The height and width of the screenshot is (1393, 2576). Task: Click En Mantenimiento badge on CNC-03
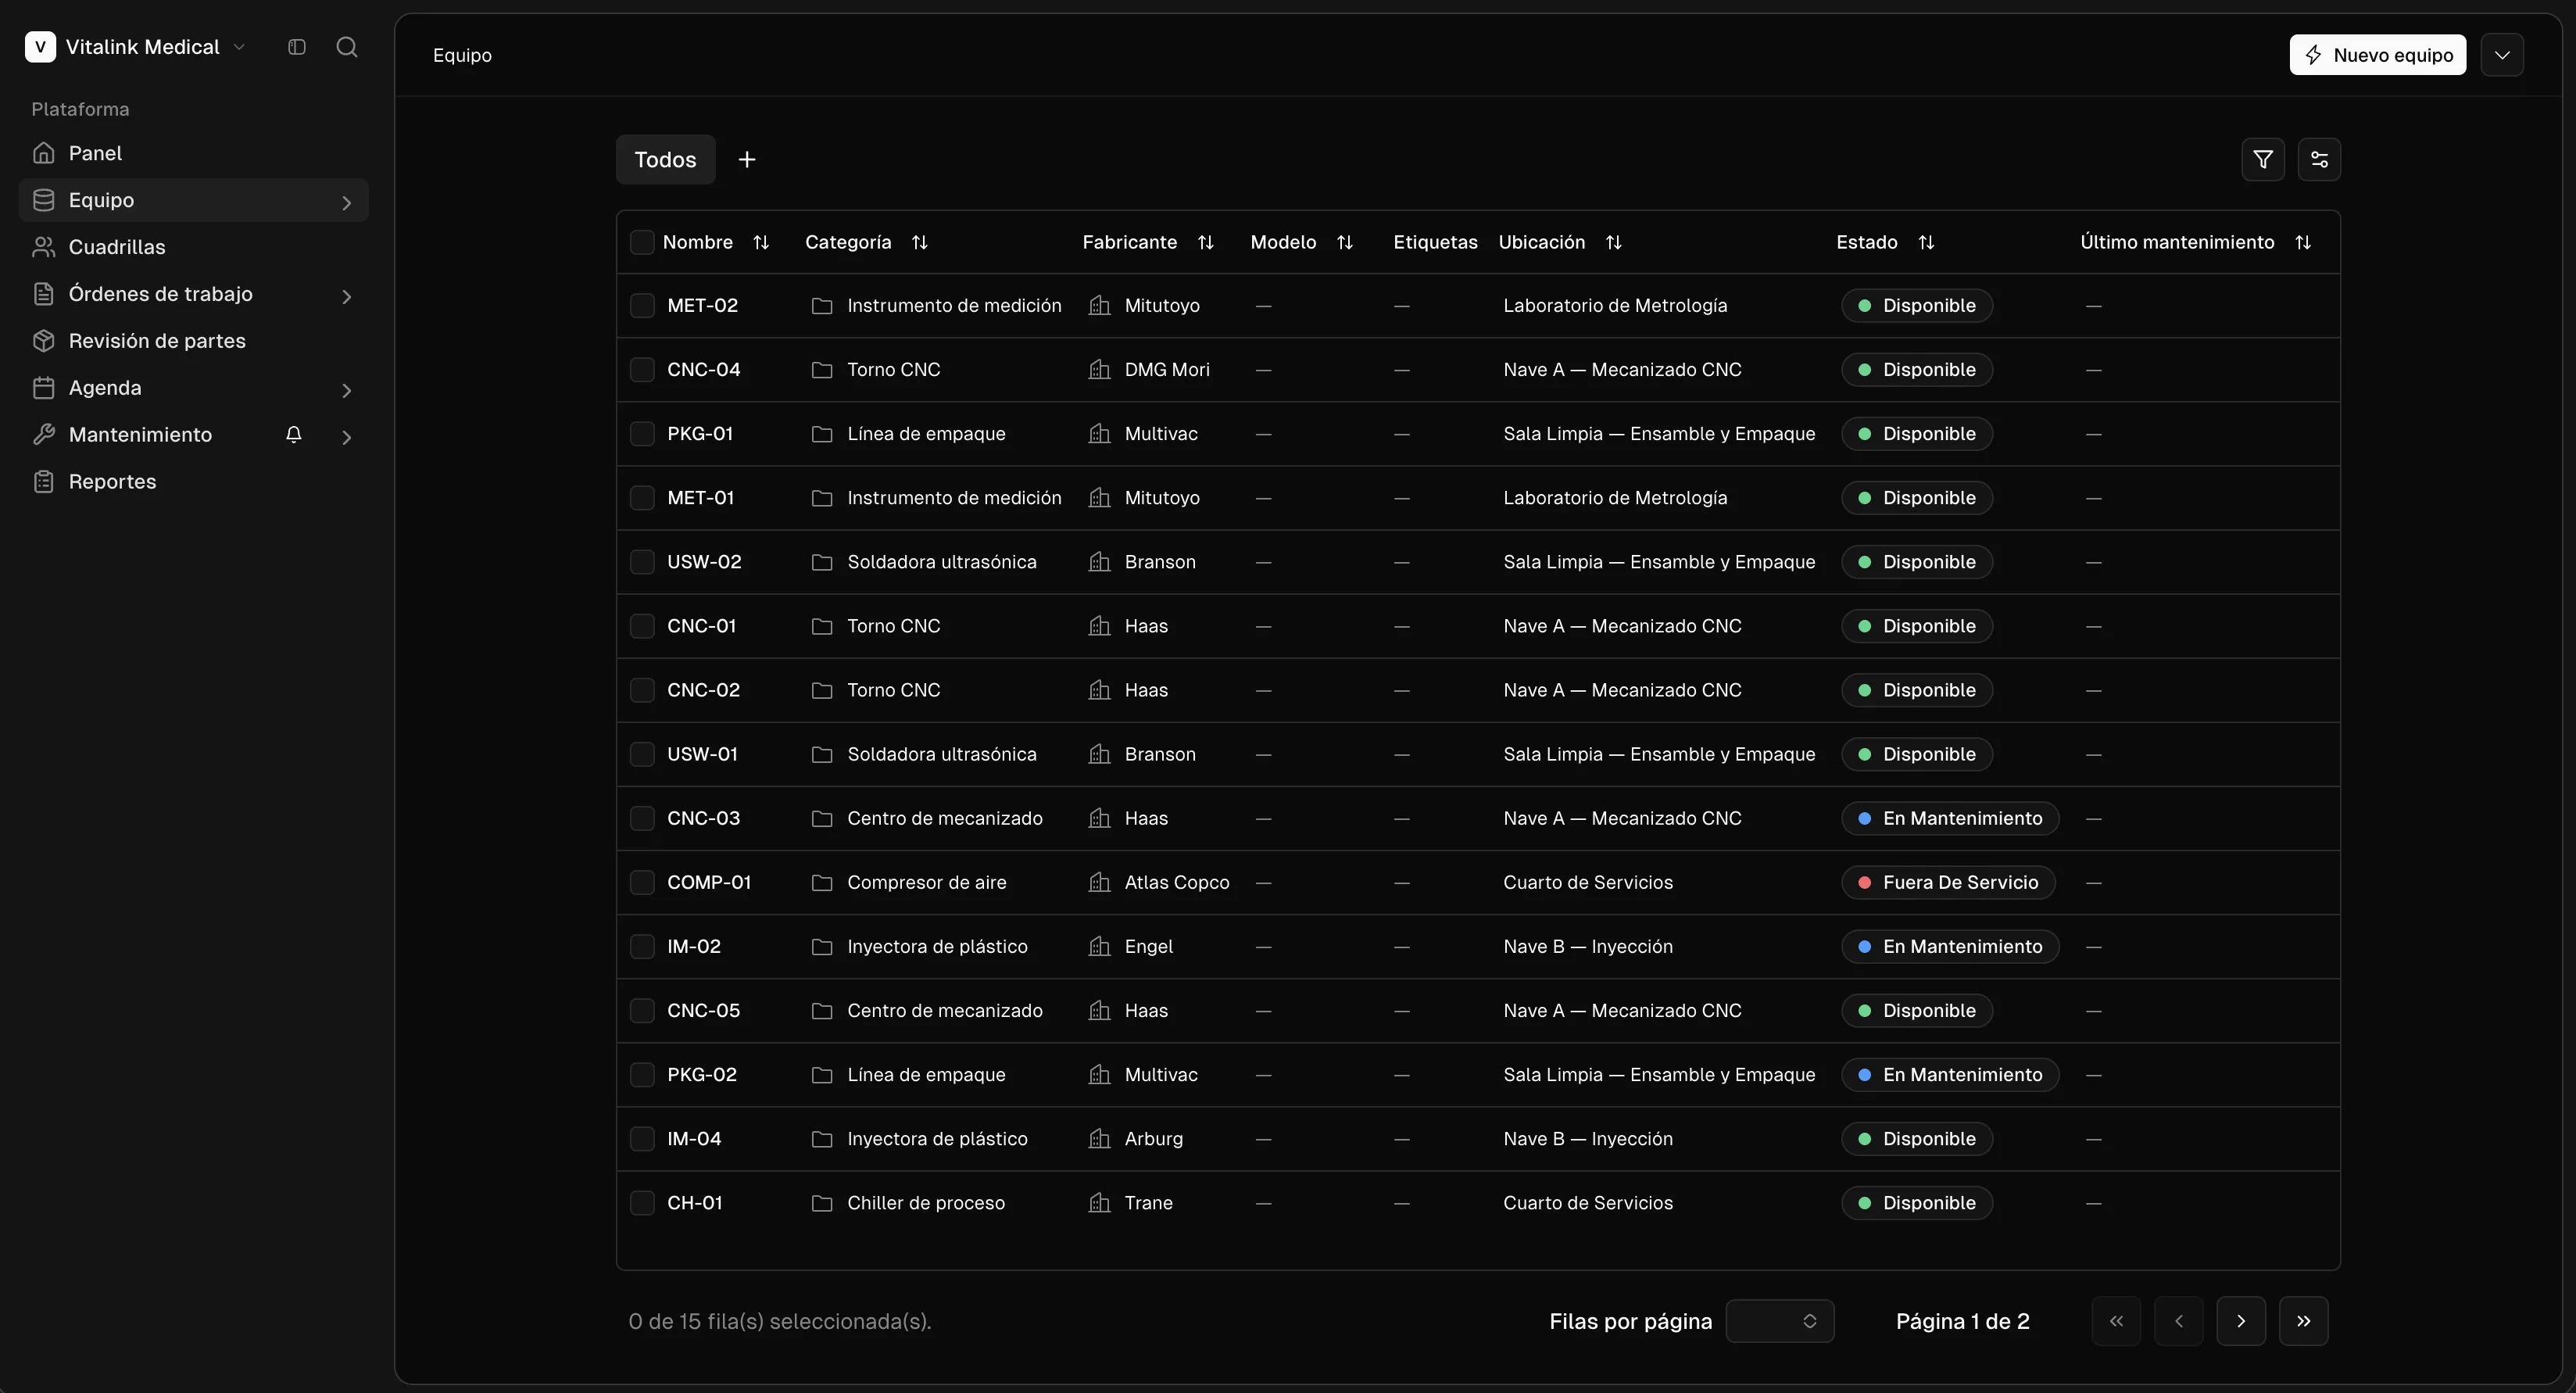coord(1950,819)
